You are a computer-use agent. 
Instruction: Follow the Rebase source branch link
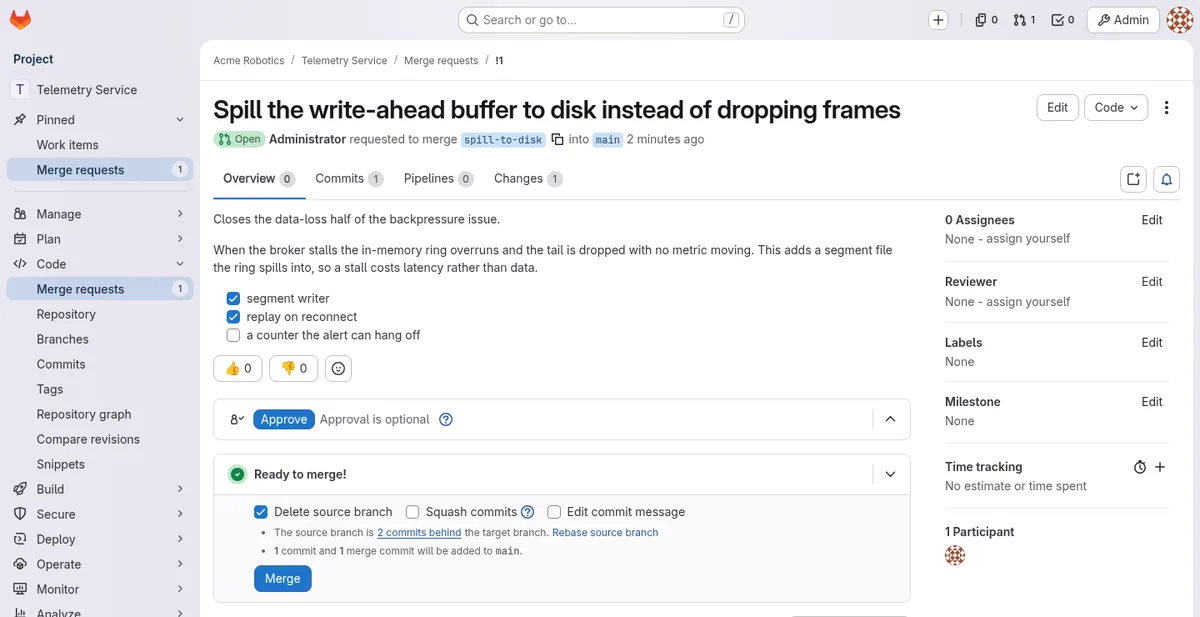pos(605,533)
